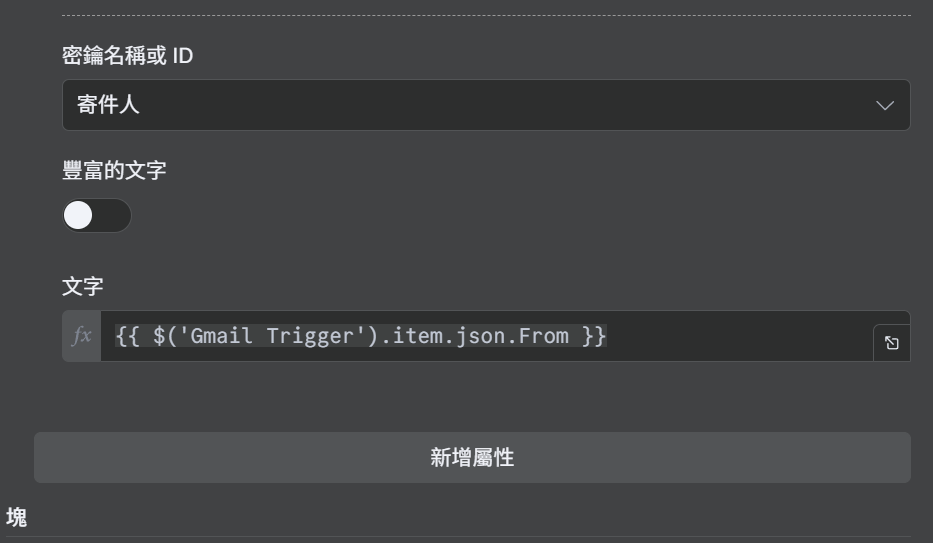This screenshot has width=933, height=543.
Task: Expand the 寄件人 dropdown chevron
Action: [885, 106]
